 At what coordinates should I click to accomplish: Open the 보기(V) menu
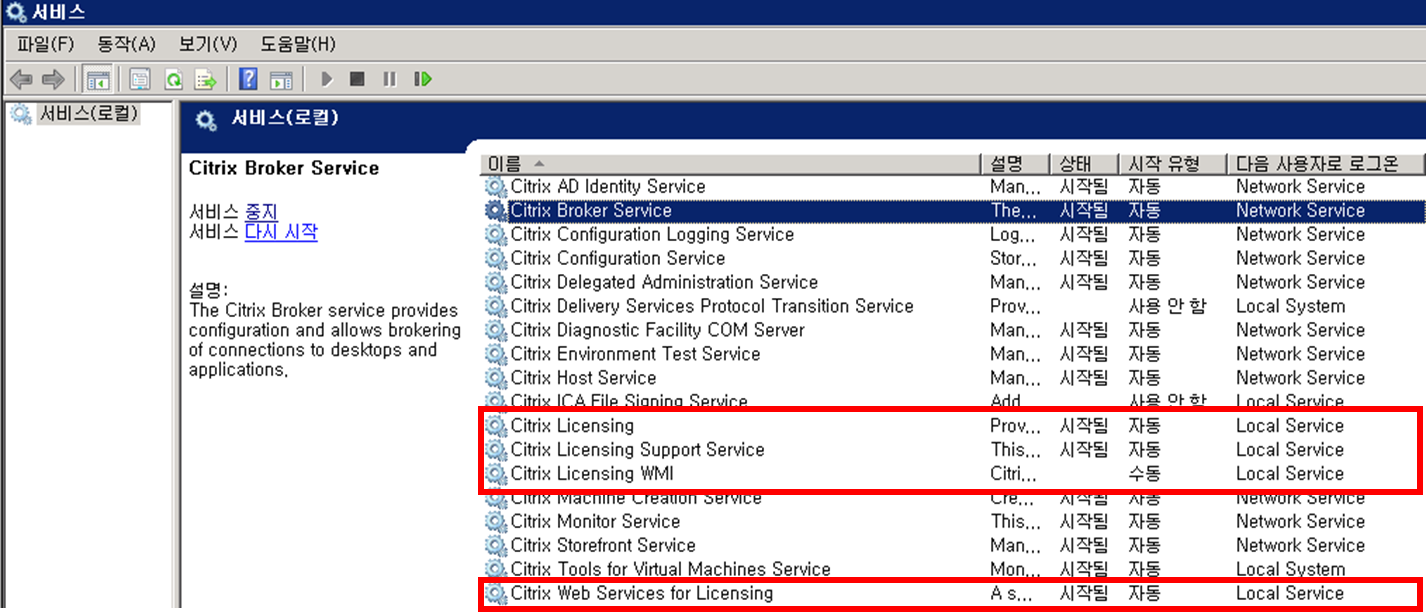coord(208,44)
